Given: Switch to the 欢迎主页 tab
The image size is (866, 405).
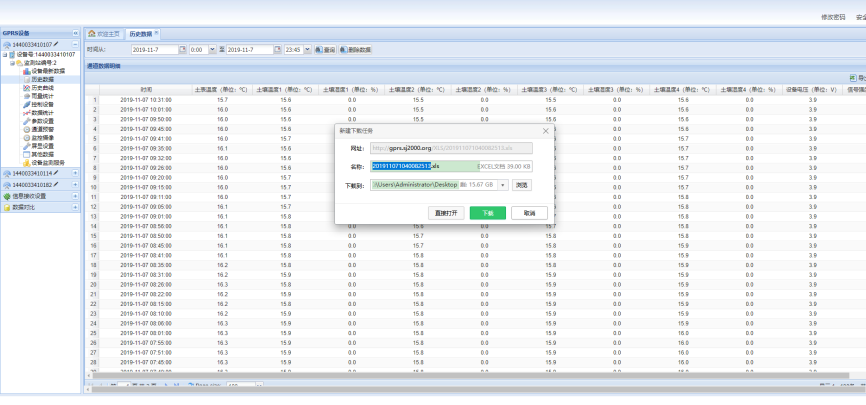Looking at the screenshot, I should pyautogui.click(x=106, y=33).
